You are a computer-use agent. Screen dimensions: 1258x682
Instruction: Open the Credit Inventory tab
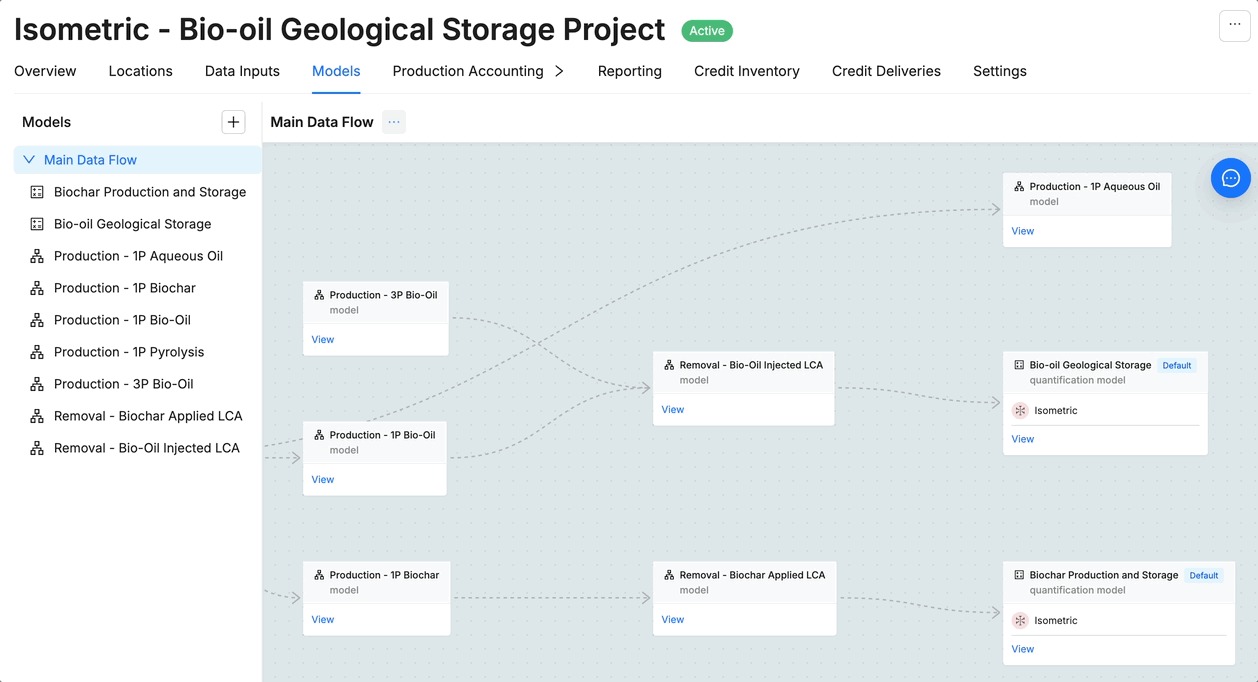pyautogui.click(x=746, y=71)
